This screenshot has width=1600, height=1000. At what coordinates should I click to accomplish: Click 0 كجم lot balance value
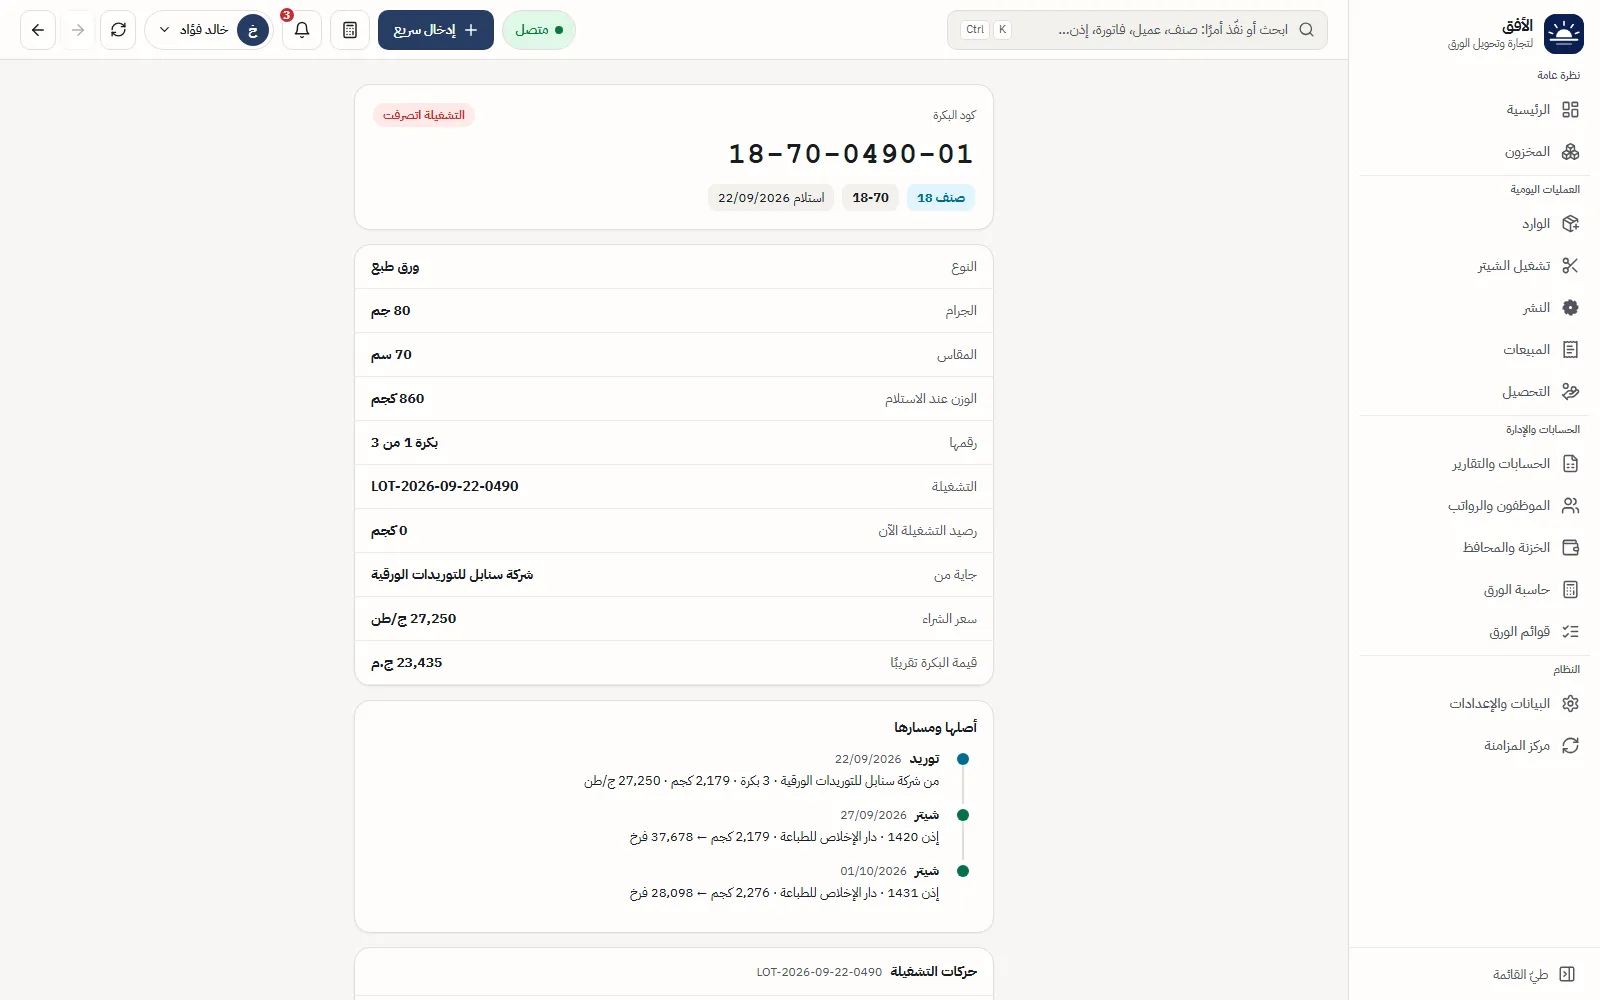(x=389, y=531)
